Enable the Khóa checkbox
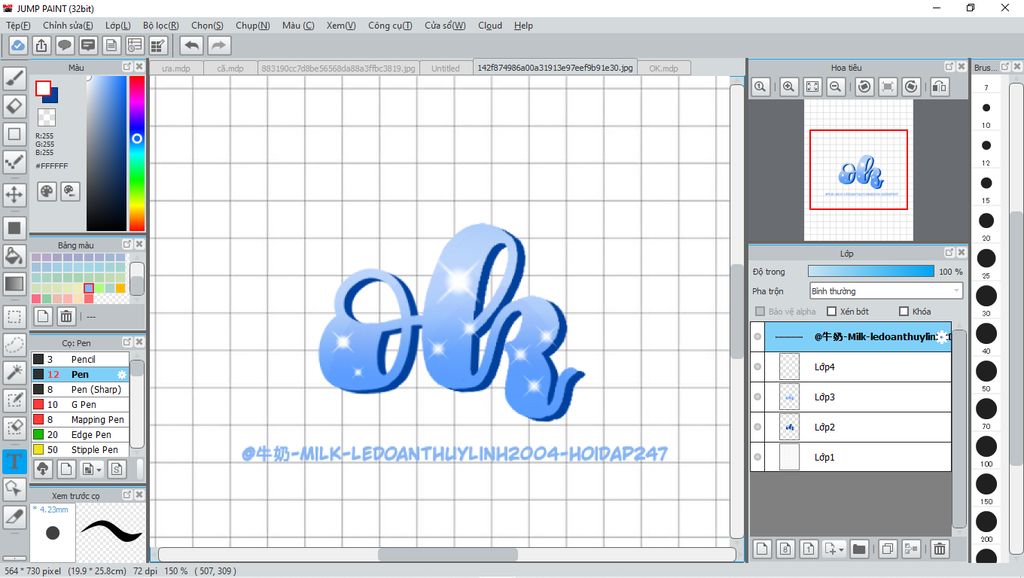Viewport: 1024px width, 578px height. coord(904,312)
